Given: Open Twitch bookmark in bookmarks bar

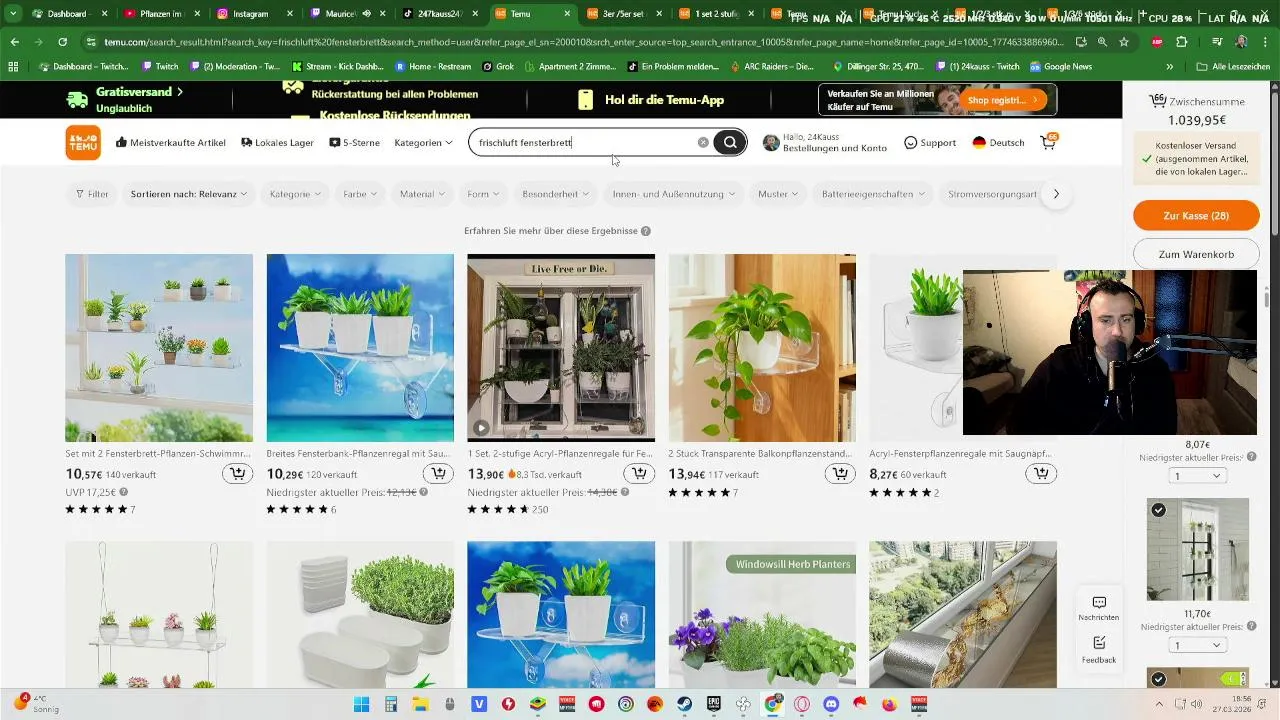Looking at the screenshot, I should tap(160, 66).
